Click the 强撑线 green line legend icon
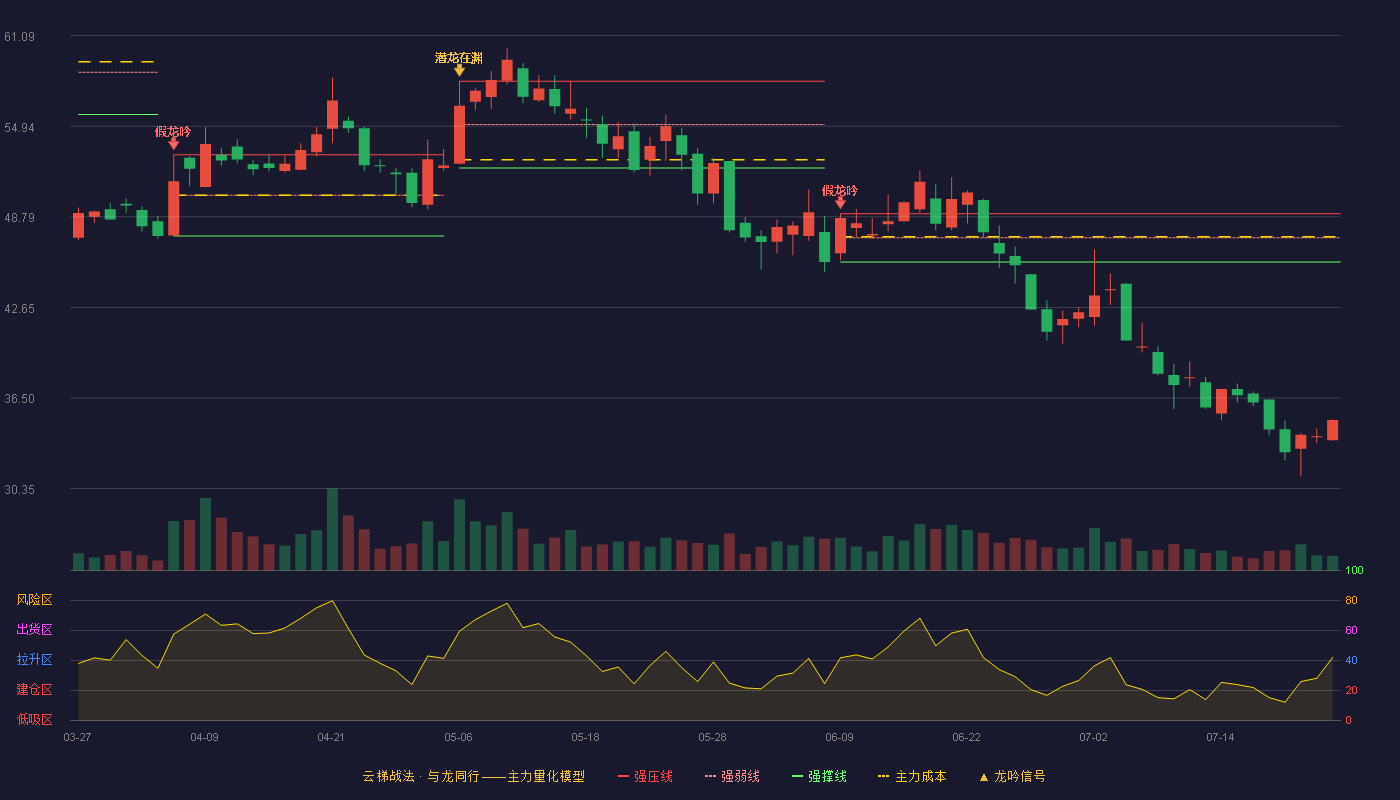This screenshot has height=800, width=1400. (x=798, y=777)
